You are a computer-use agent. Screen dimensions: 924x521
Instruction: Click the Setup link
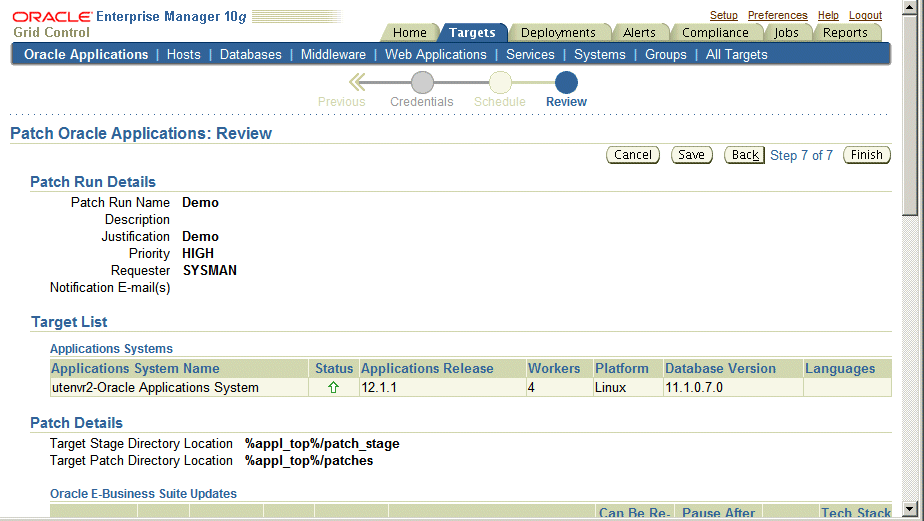point(724,15)
